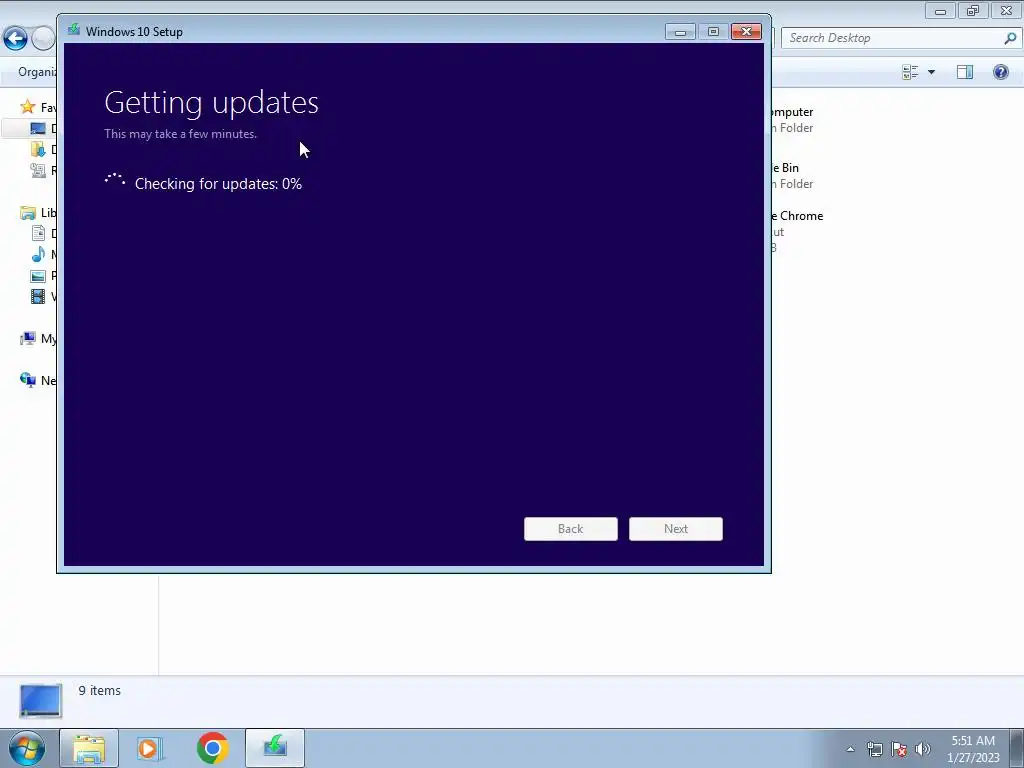1024x768 pixels.
Task: Select the Pictures library icon
Action: [x=39, y=276]
